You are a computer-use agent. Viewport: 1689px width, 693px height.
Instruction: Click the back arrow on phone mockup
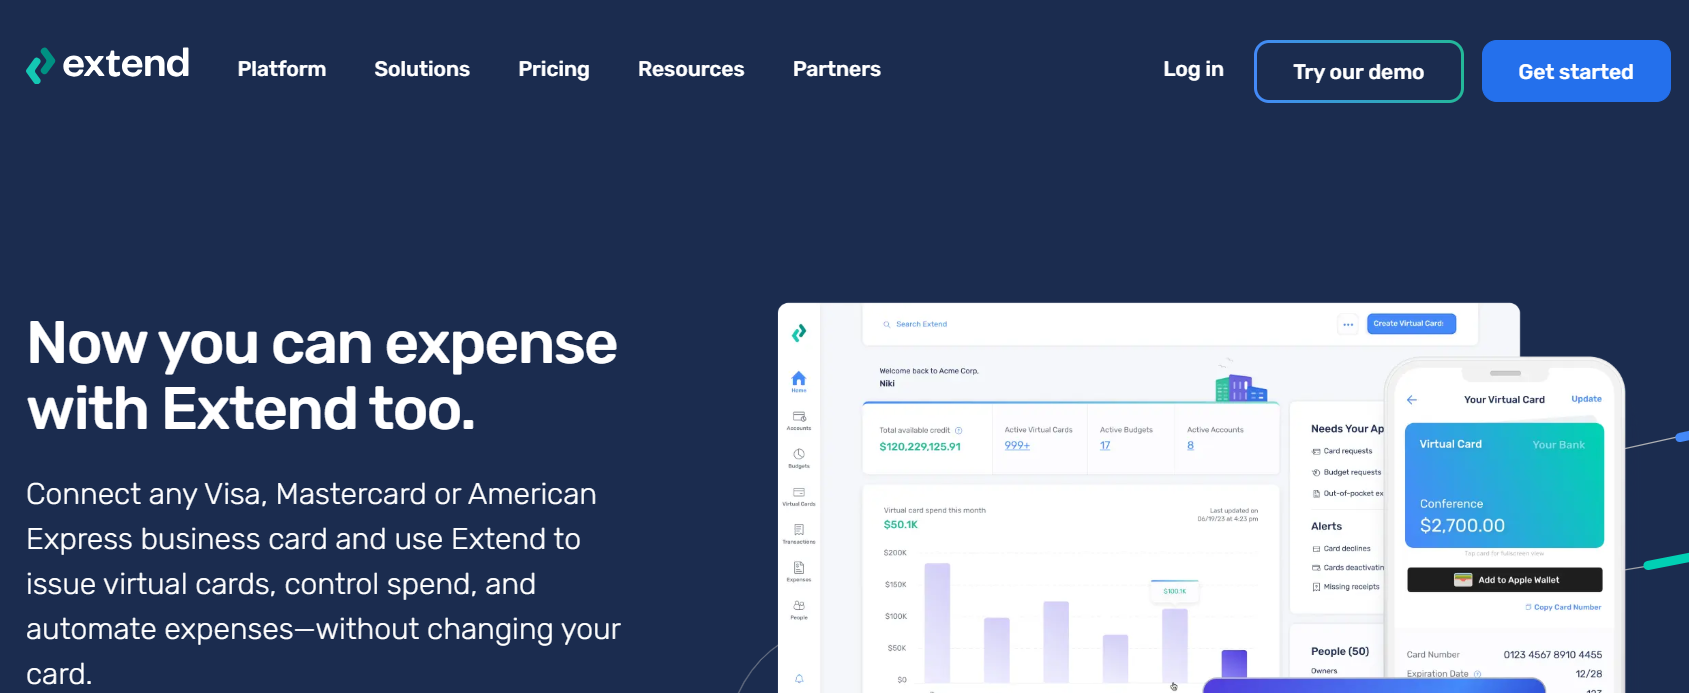tap(1412, 399)
